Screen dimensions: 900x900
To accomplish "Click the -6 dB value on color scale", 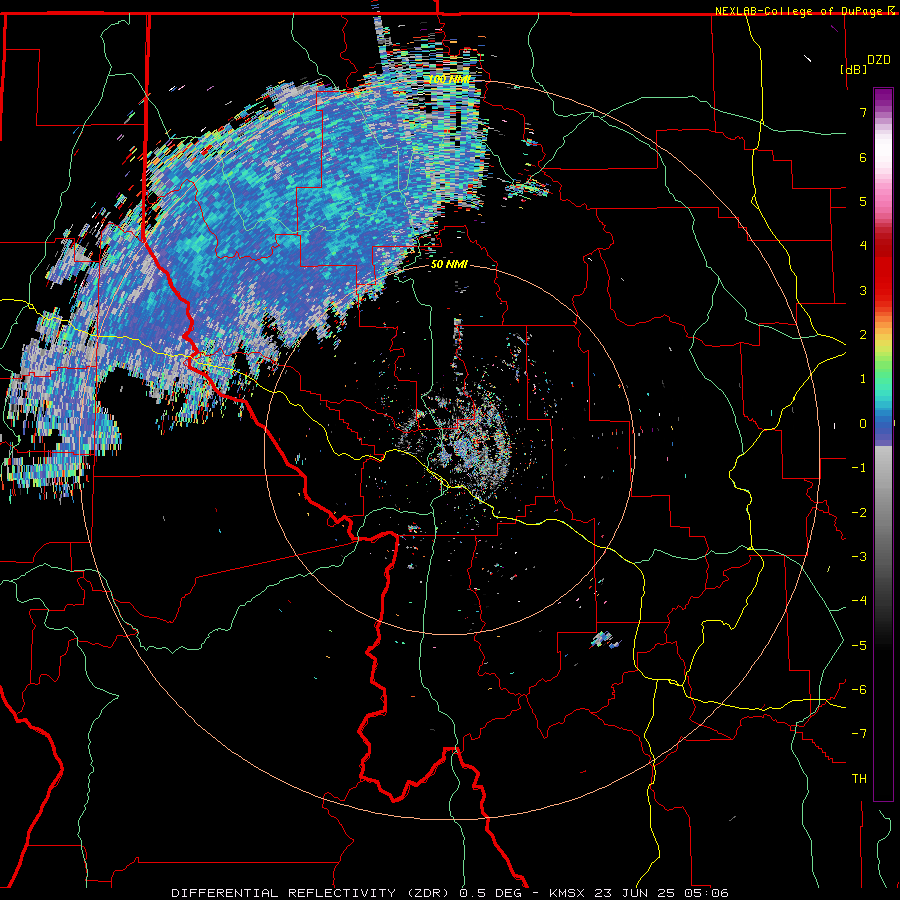I will pyautogui.click(x=859, y=690).
